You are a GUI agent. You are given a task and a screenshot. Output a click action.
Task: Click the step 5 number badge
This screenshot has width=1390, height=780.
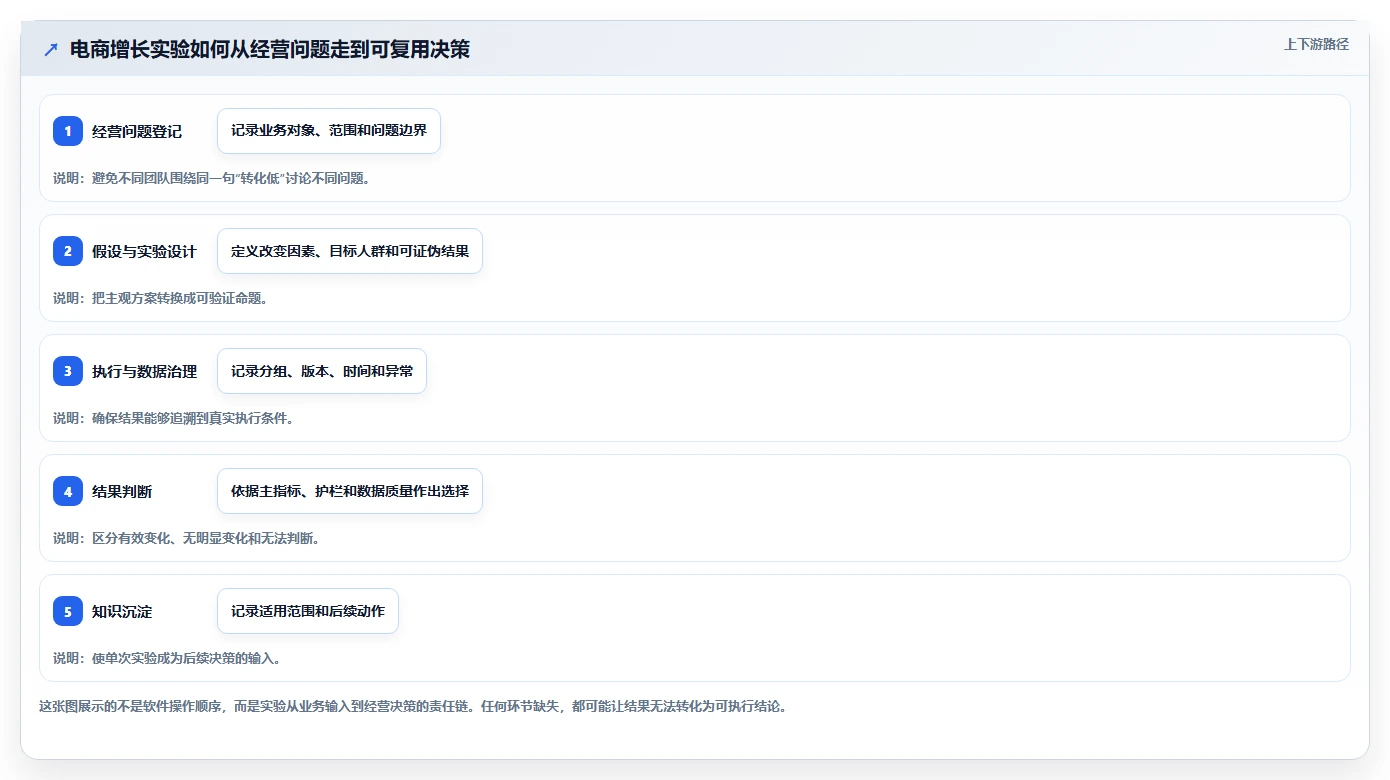pyautogui.click(x=68, y=611)
